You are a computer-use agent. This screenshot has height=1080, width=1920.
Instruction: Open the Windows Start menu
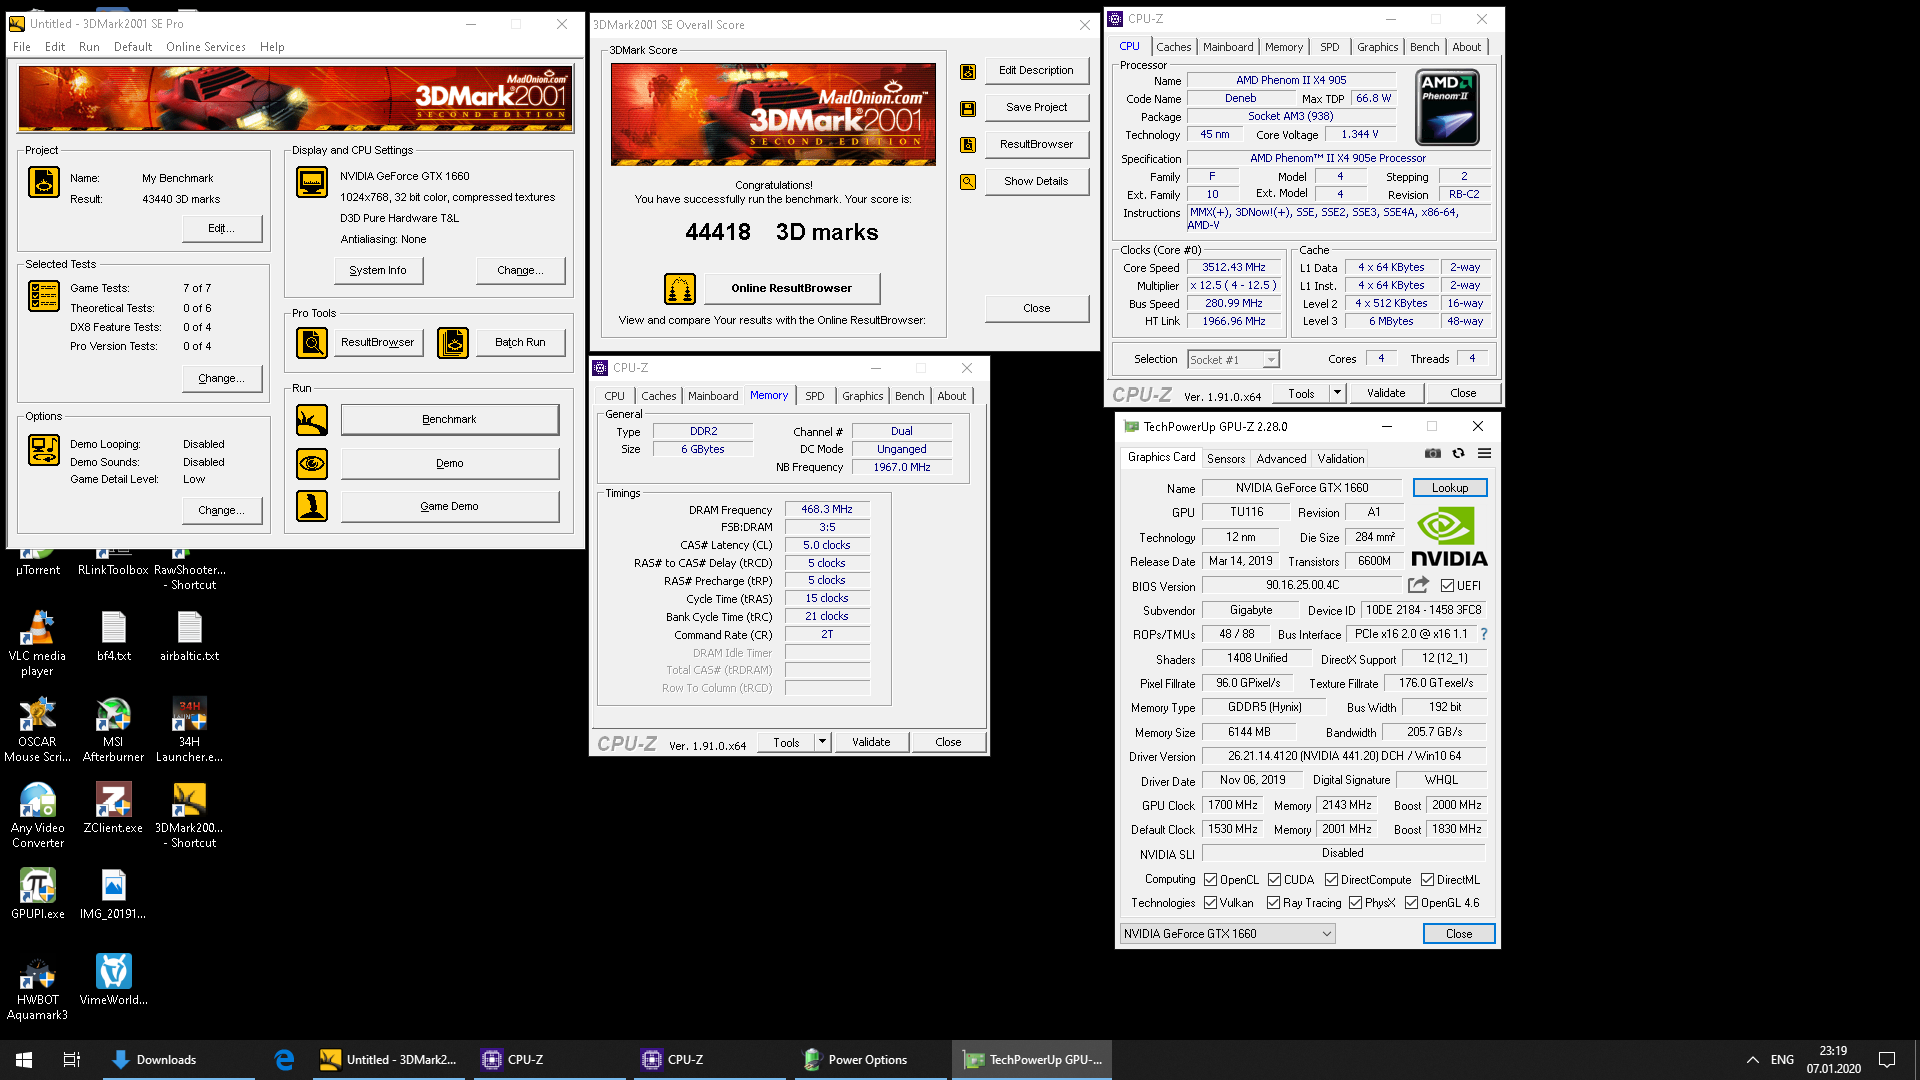tap(24, 1060)
